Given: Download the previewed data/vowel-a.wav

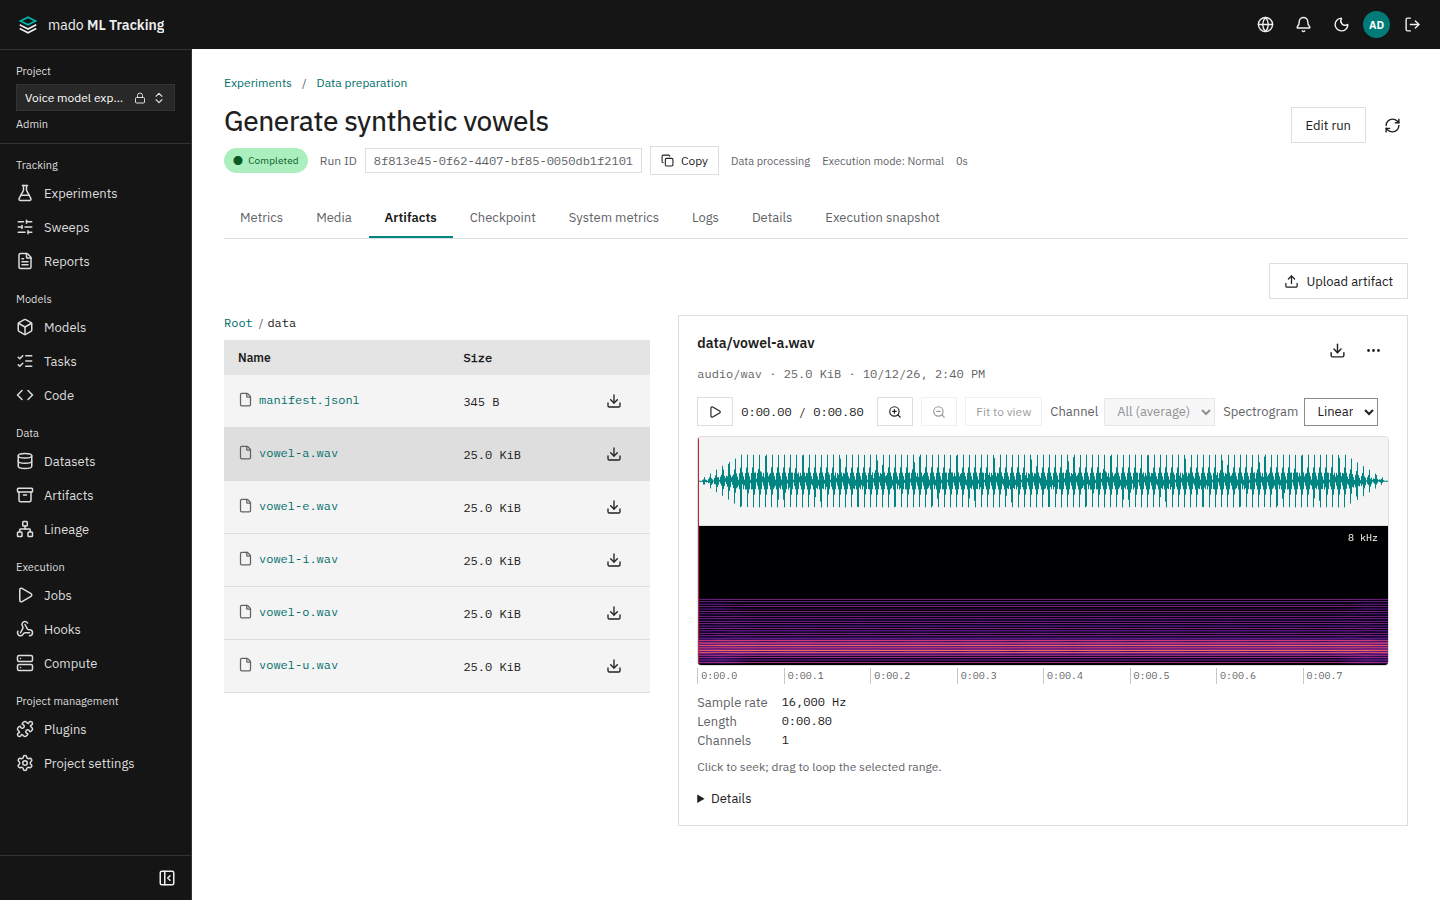Looking at the screenshot, I should 1337,351.
